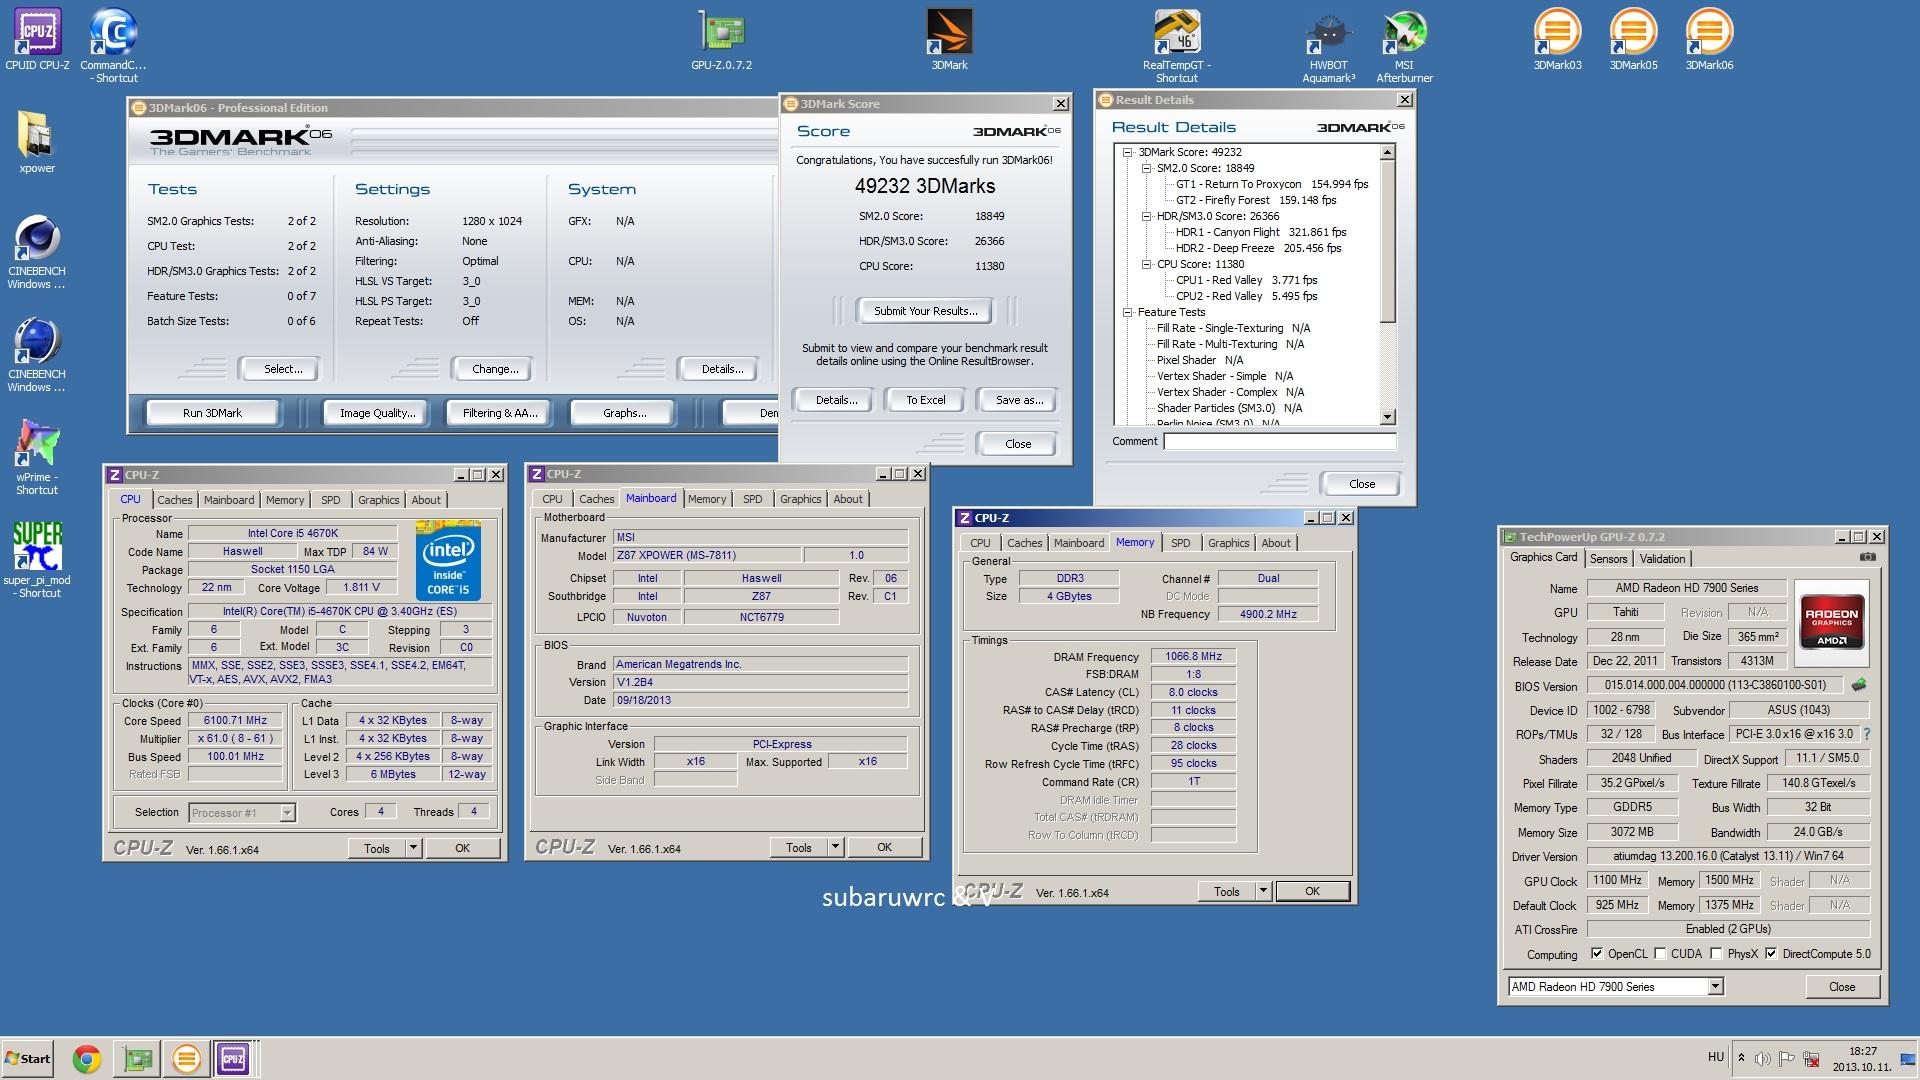Click the Filtering & AA... button
Viewport: 1920px width, 1080px height.
(x=500, y=413)
